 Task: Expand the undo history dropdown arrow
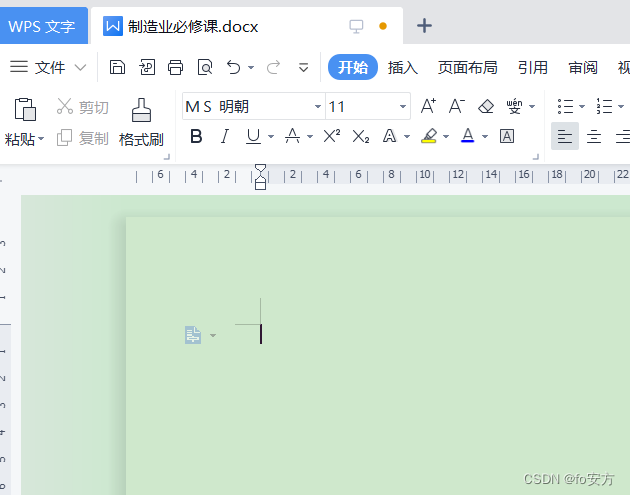[251, 68]
